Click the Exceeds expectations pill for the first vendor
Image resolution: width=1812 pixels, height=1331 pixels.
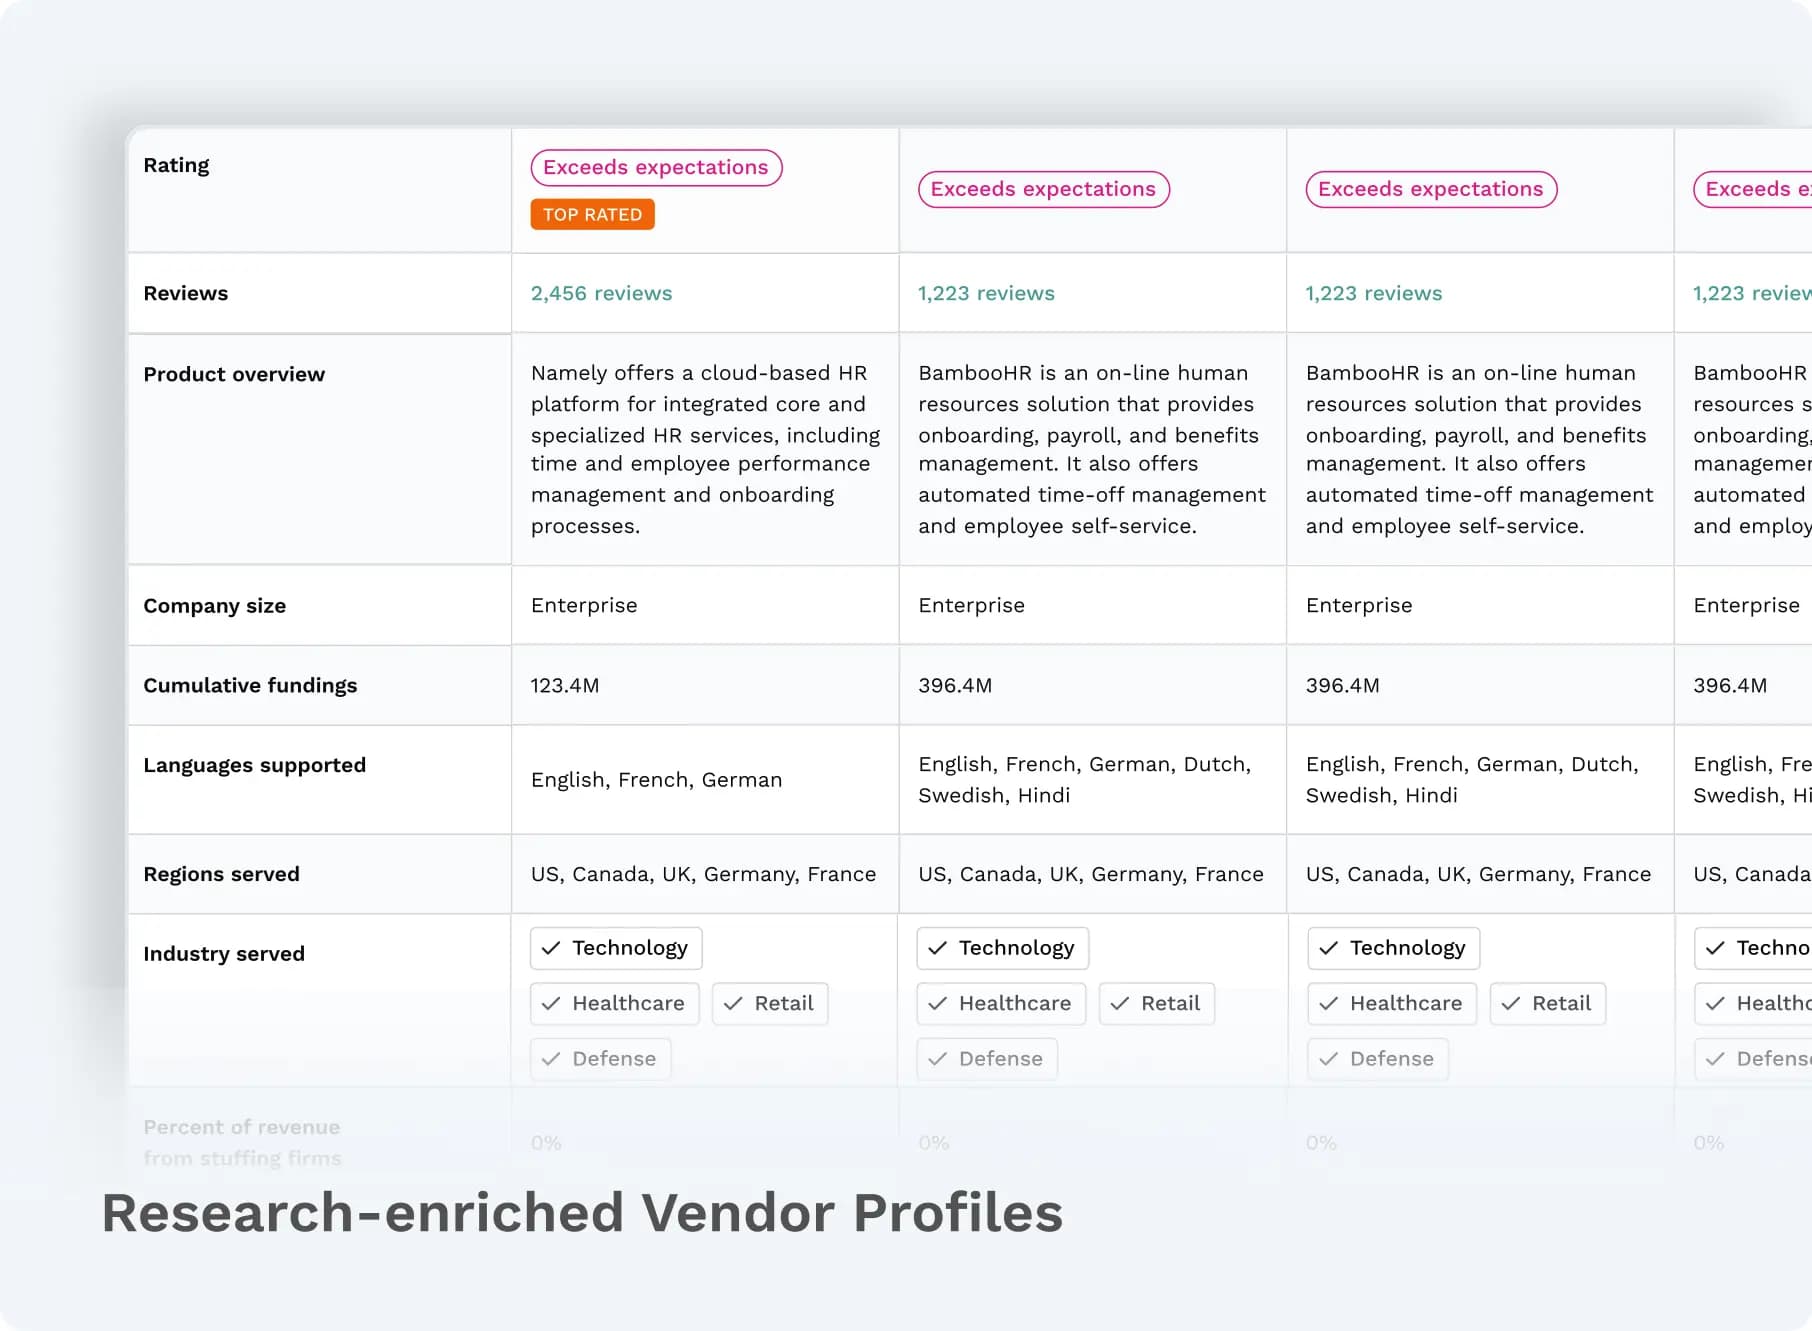pos(656,167)
